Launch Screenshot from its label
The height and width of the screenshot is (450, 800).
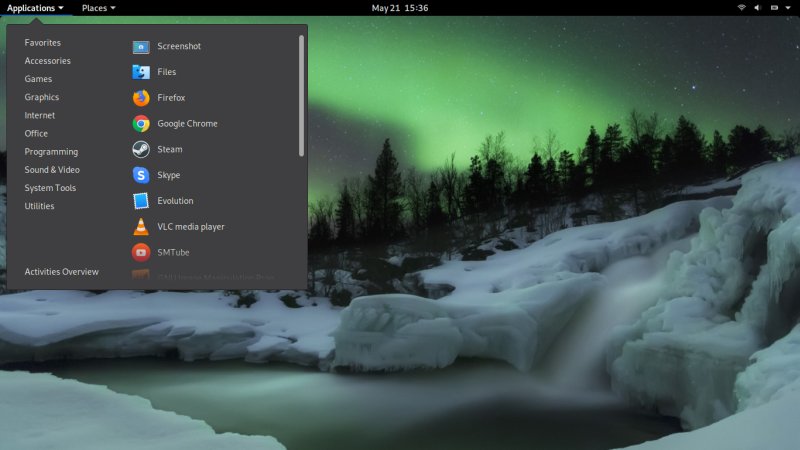pyautogui.click(x=179, y=46)
